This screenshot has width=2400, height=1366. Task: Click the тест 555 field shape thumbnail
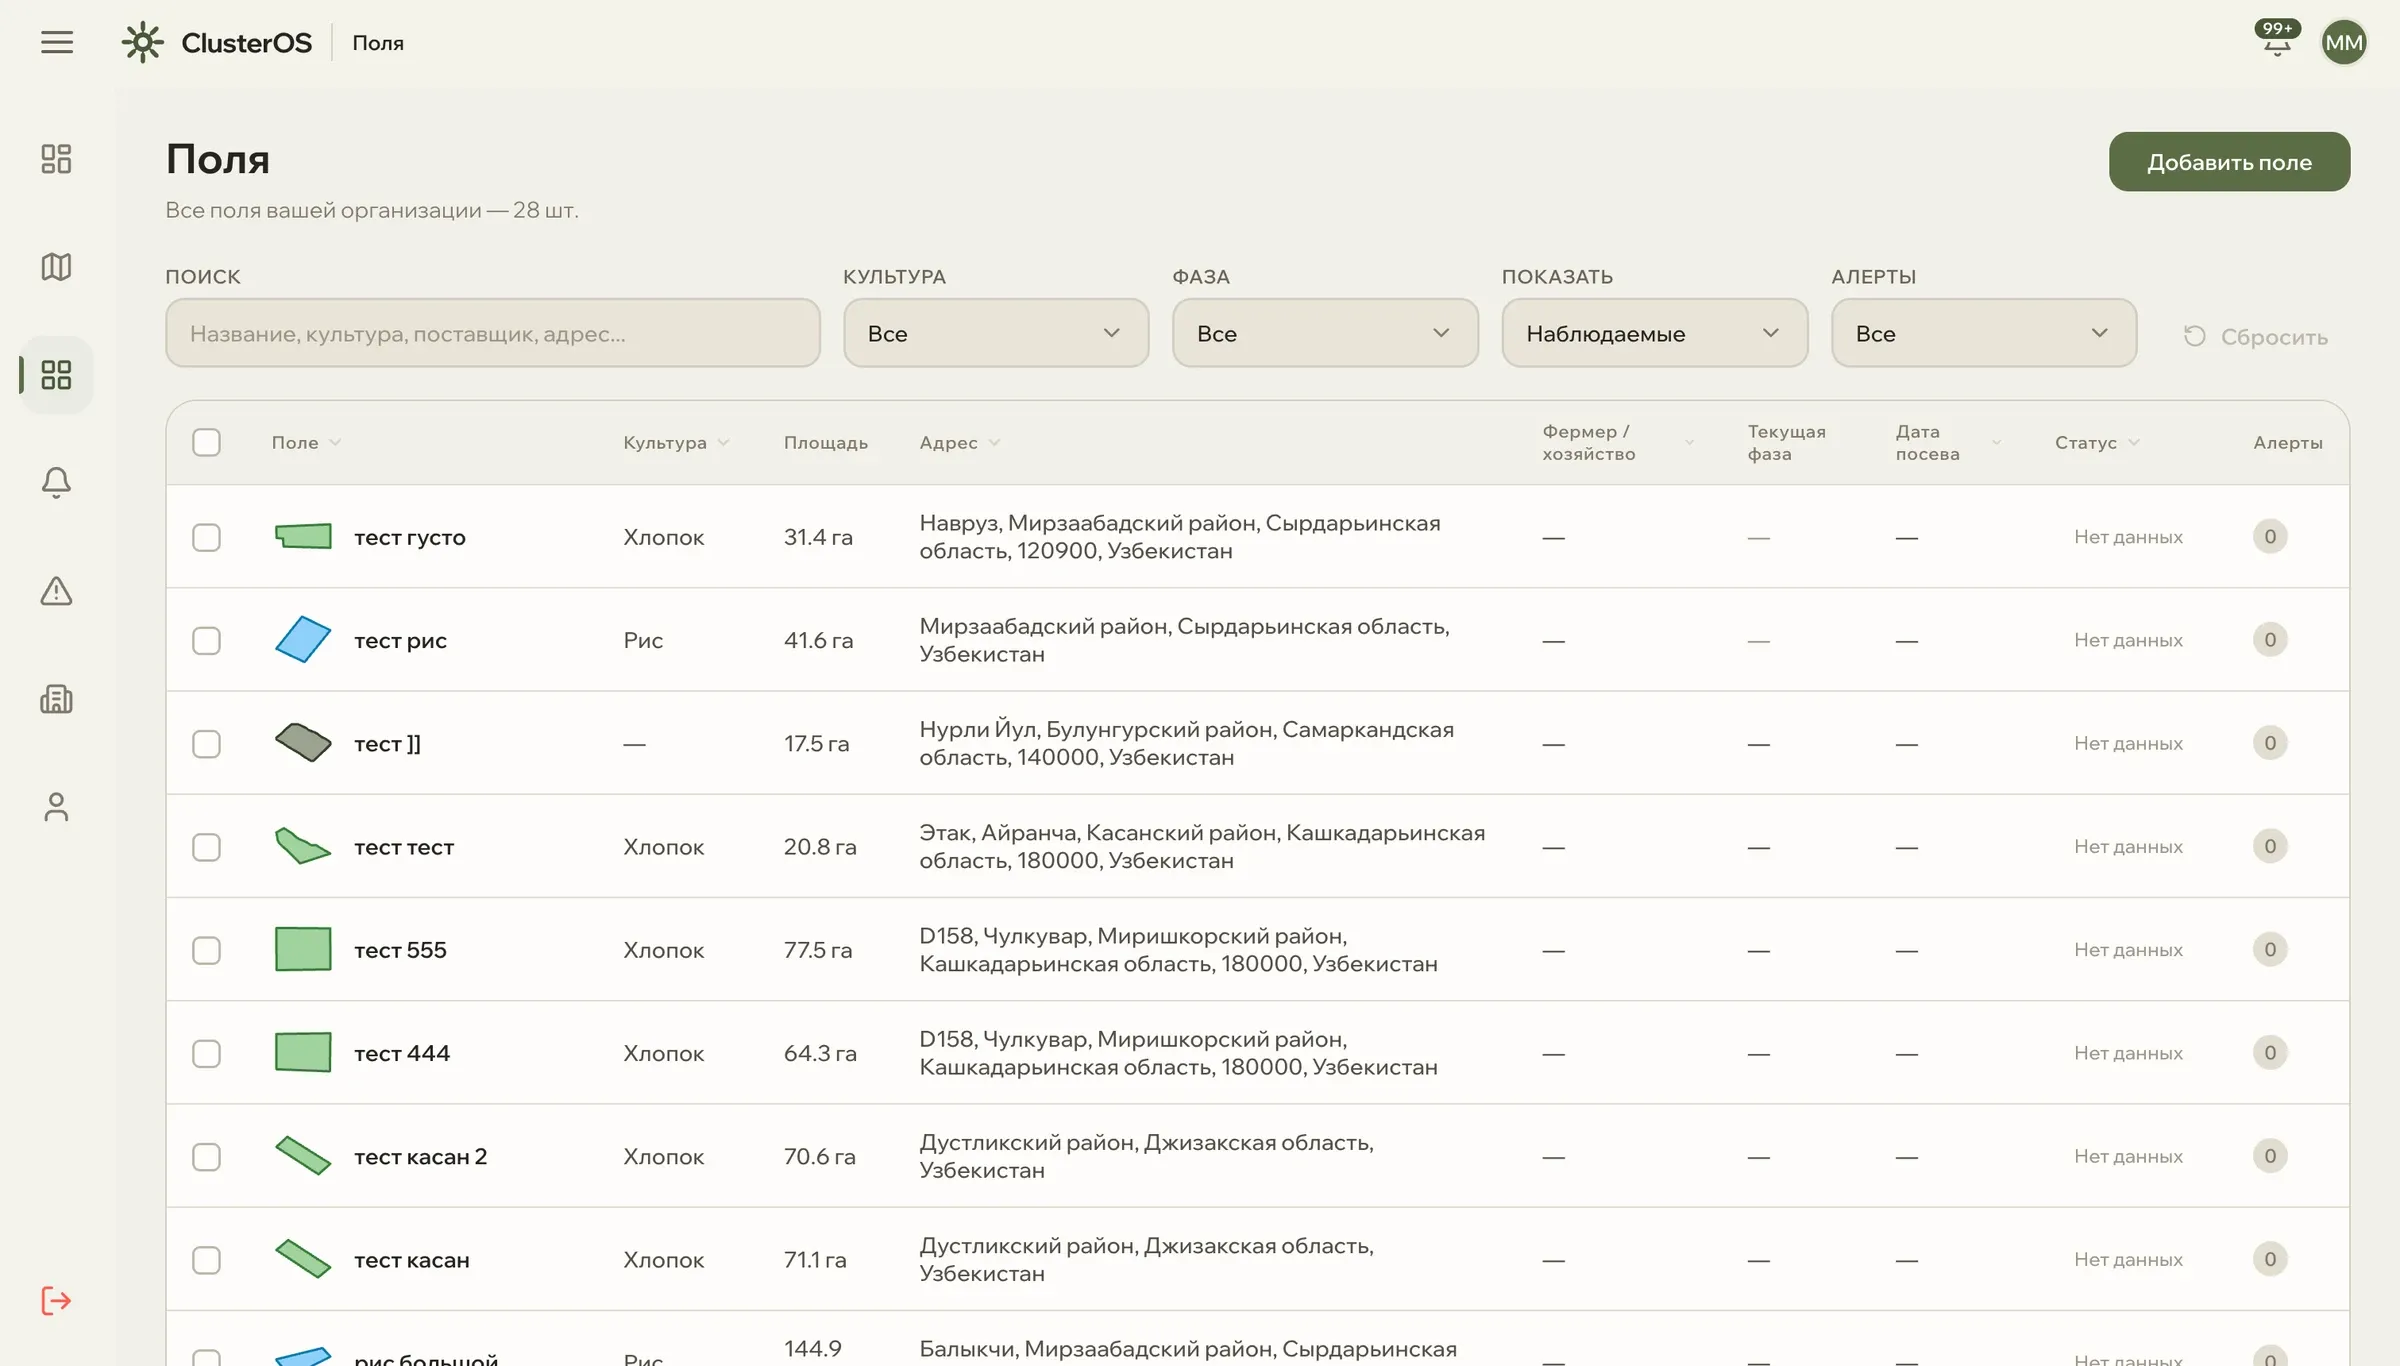click(x=303, y=950)
